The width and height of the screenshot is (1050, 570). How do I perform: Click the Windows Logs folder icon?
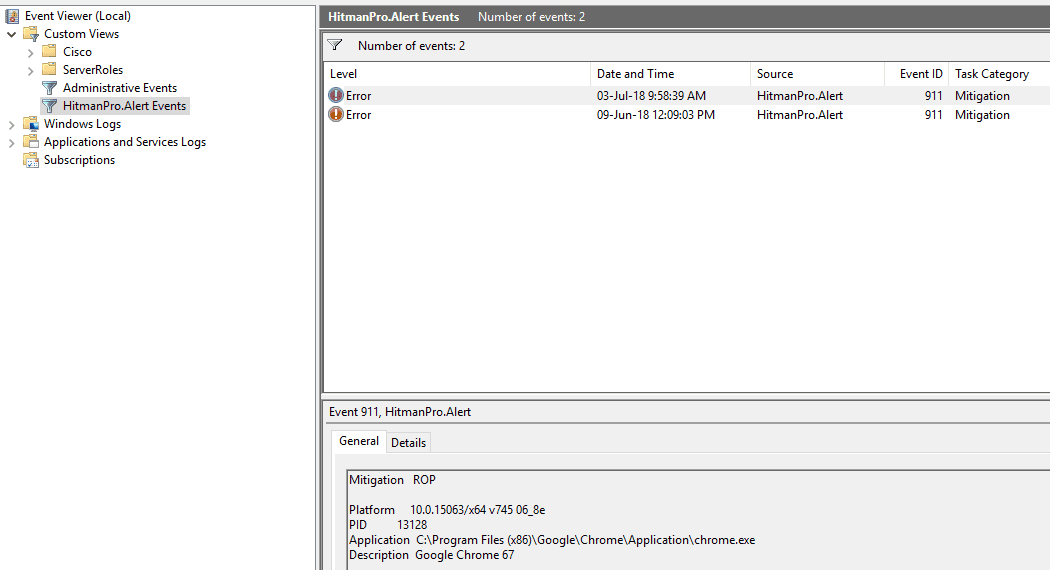31,124
